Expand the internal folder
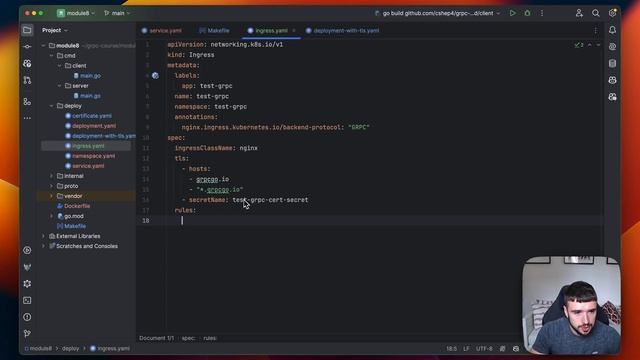 [x=51, y=176]
